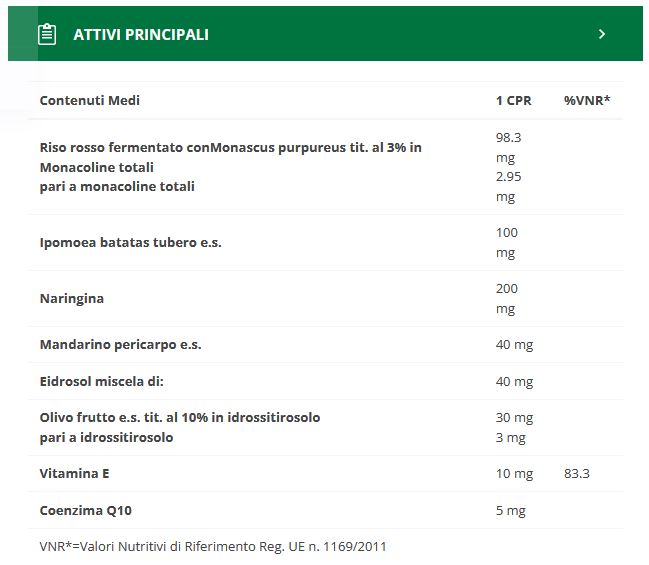The image size is (649, 565).
Task: Select the Vitamina E ingredient label
Action: 74,473
